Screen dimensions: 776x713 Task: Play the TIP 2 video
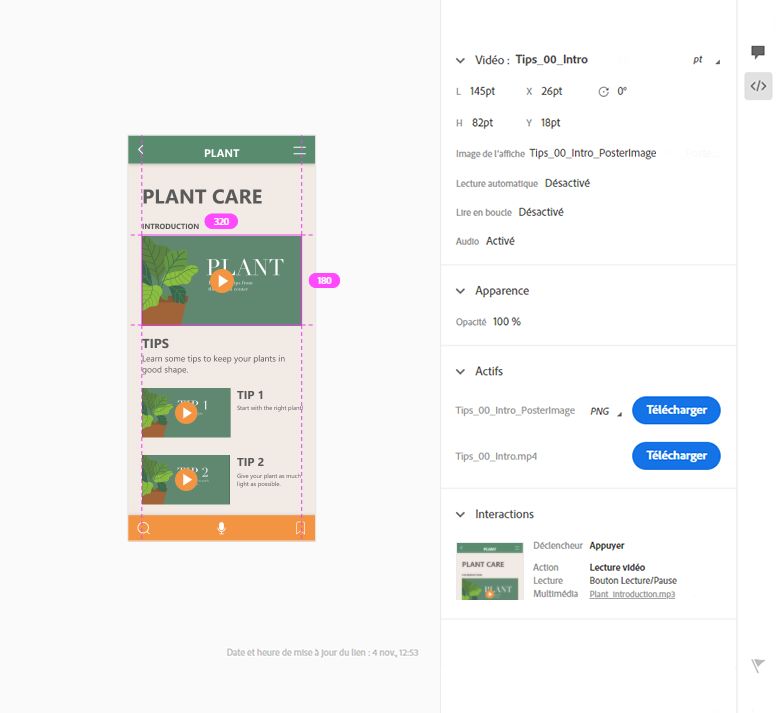coord(186,479)
